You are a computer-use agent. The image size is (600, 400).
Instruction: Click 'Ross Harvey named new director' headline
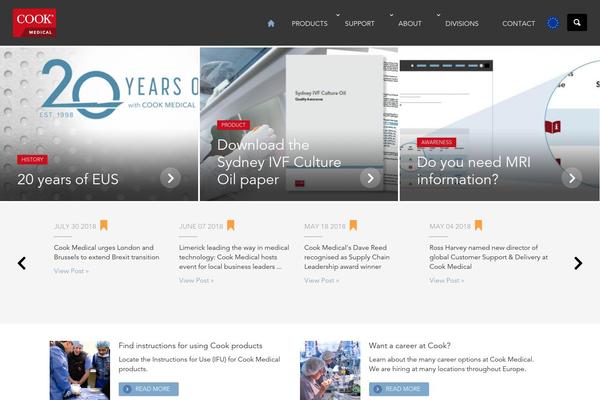[x=488, y=257]
